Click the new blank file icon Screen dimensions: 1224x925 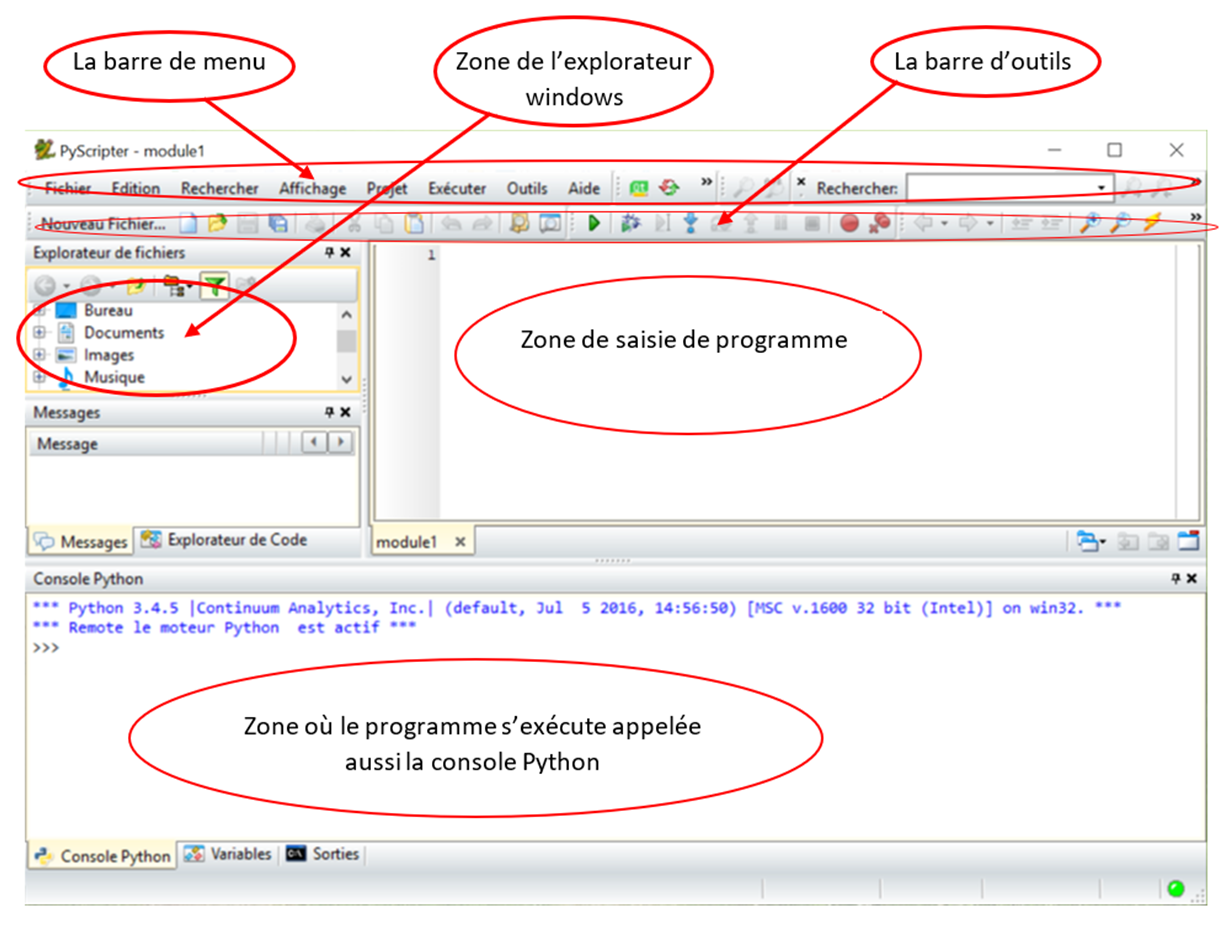tap(188, 224)
